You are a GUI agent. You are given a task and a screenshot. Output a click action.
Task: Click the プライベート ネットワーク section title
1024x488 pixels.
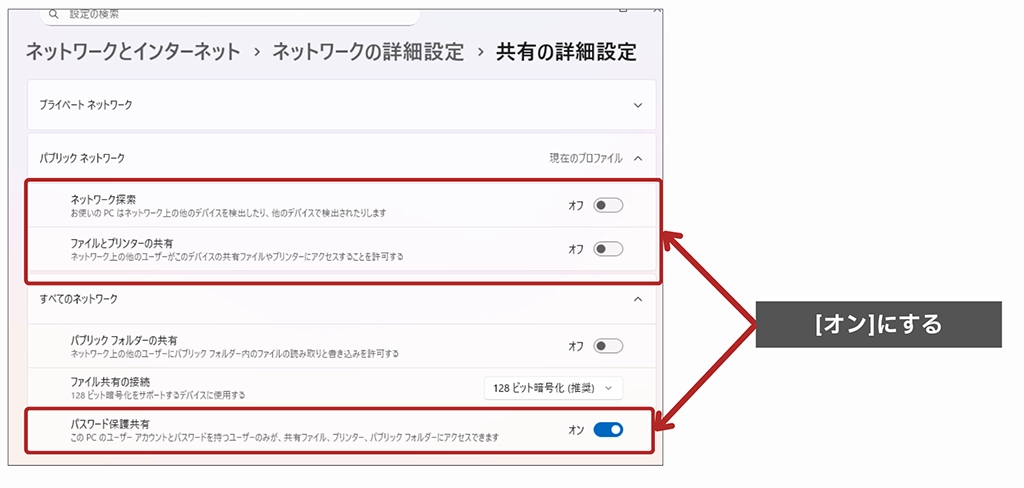click(86, 104)
